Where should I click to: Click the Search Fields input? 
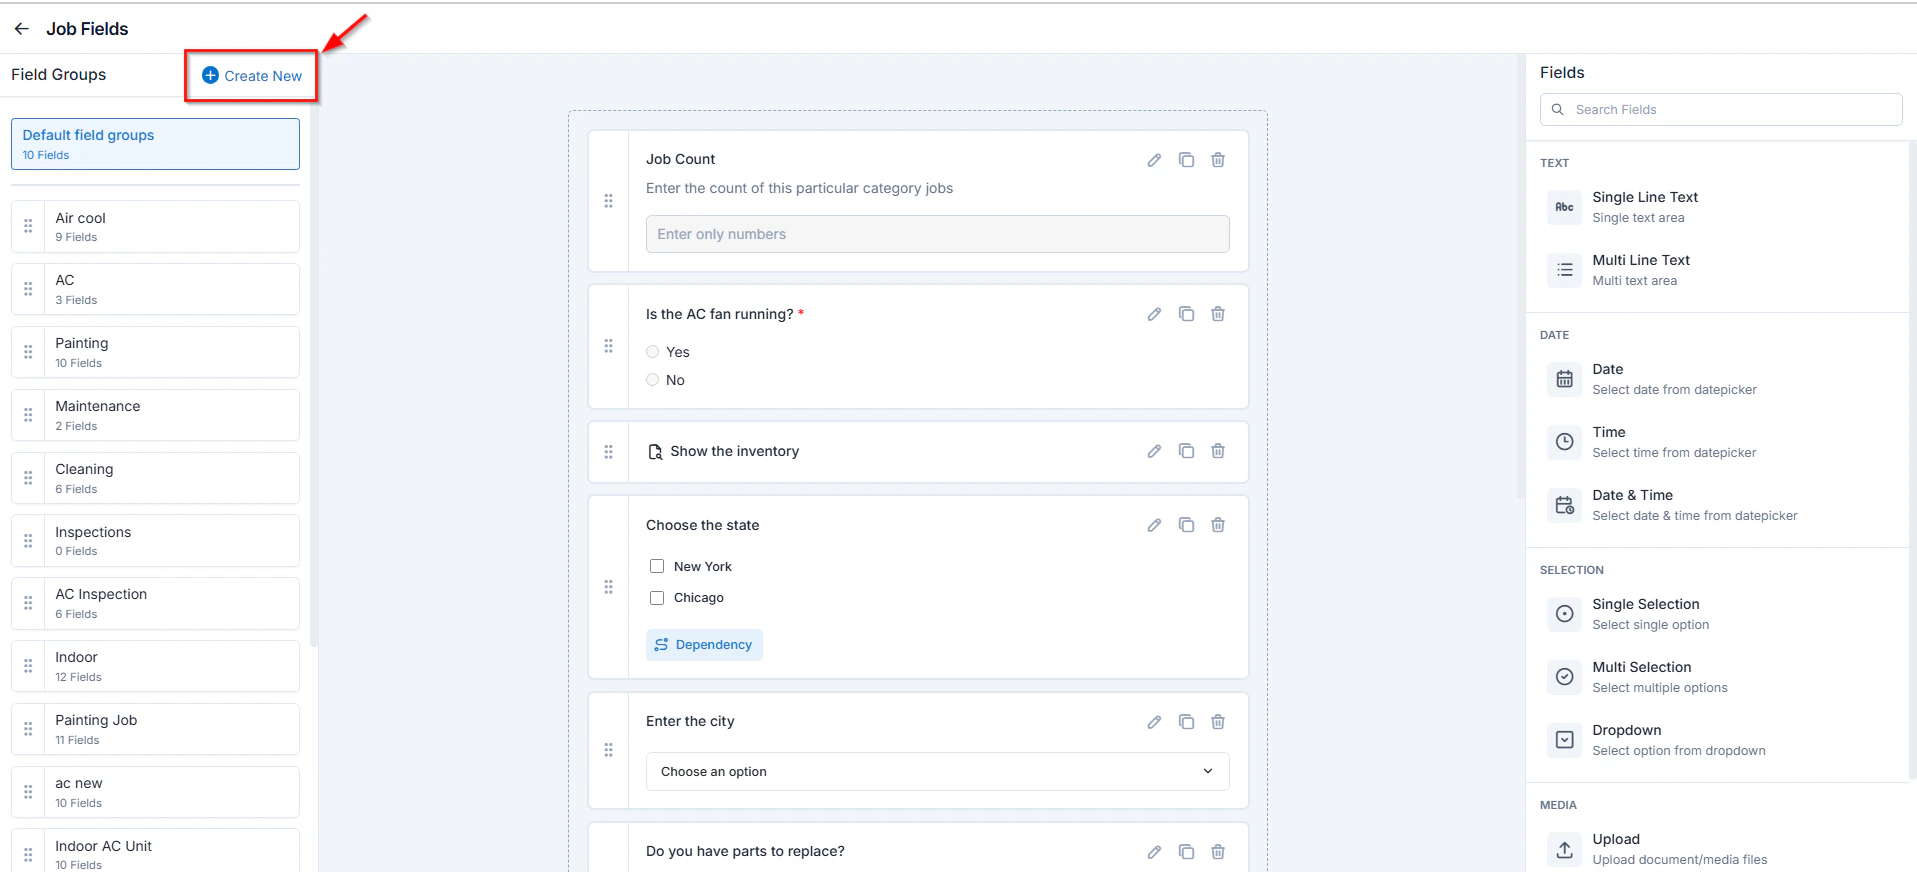pos(1721,110)
